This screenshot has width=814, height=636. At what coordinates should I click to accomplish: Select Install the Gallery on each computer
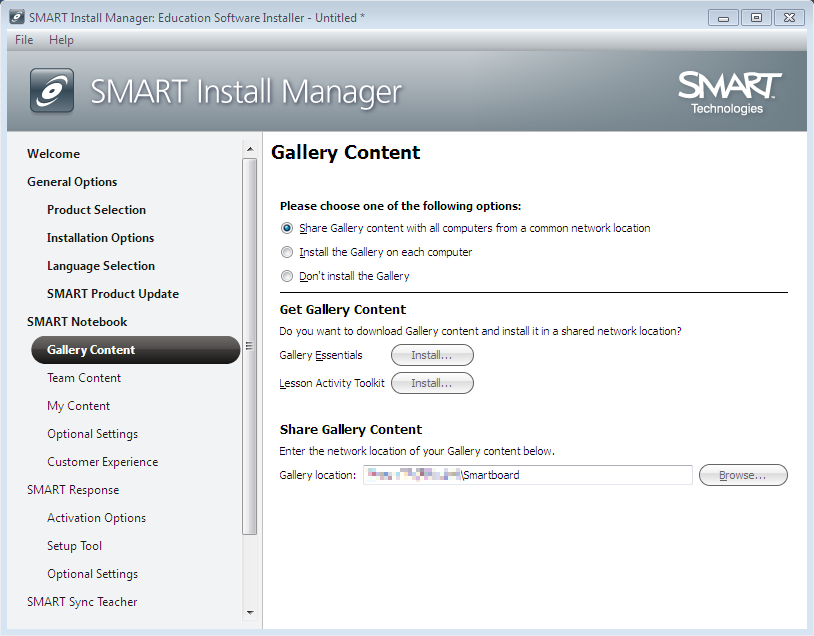point(288,252)
